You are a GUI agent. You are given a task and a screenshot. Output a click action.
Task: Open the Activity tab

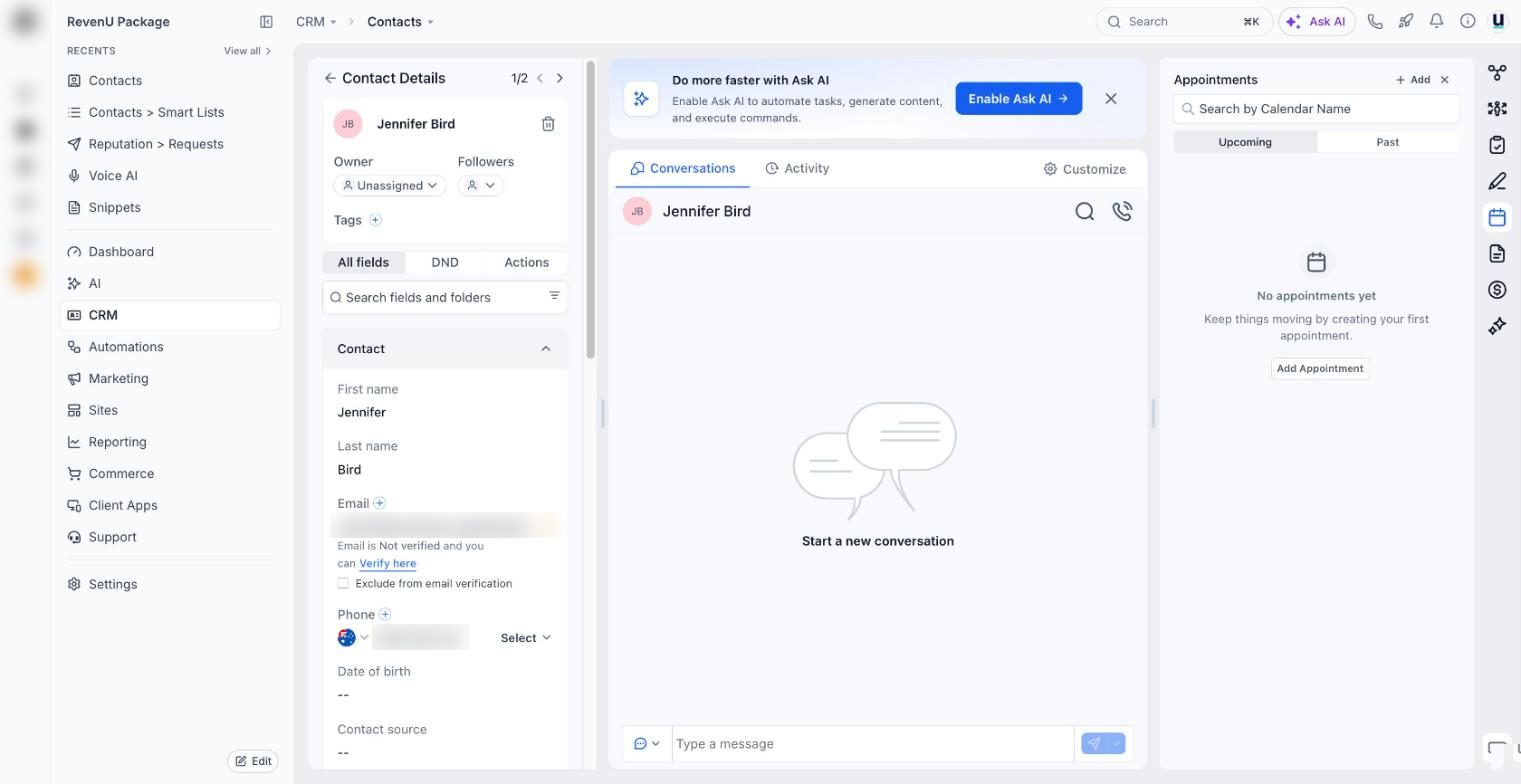(797, 168)
